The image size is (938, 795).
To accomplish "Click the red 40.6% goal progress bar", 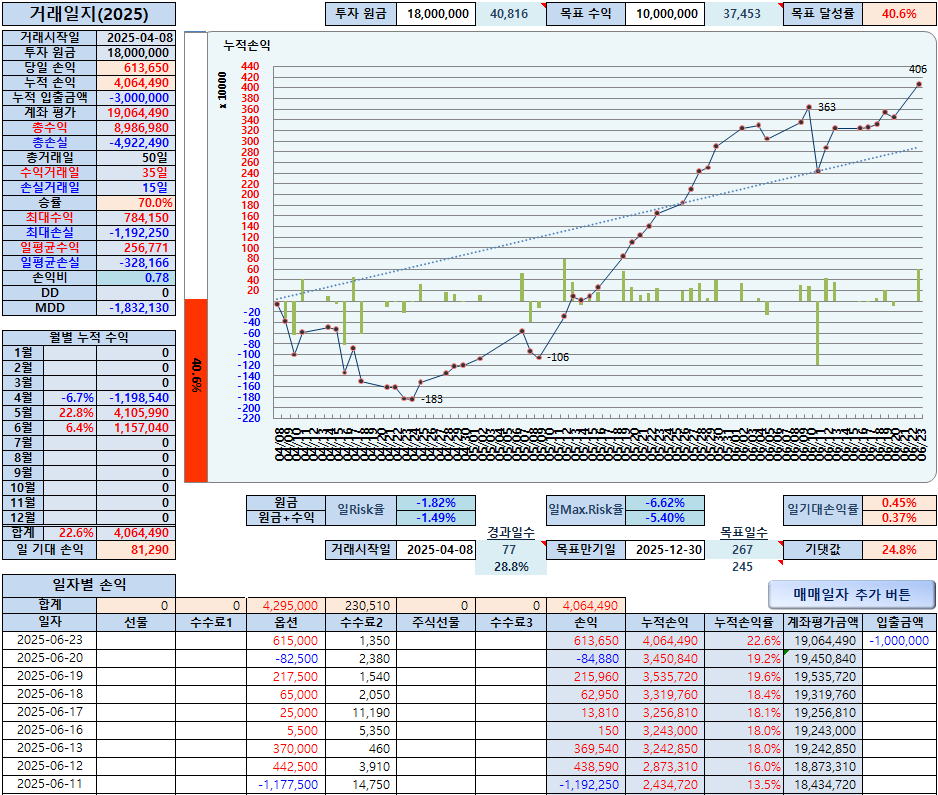I will click(x=196, y=390).
